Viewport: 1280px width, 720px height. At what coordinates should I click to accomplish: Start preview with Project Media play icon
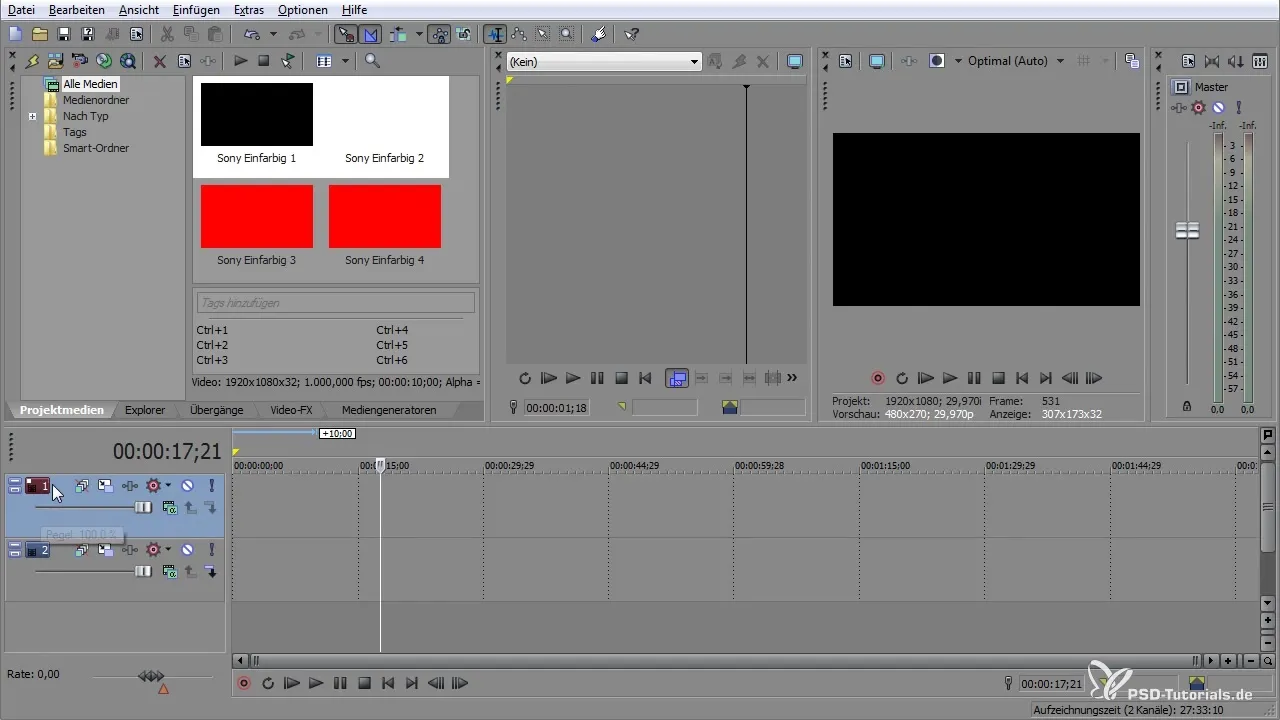click(x=240, y=61)
